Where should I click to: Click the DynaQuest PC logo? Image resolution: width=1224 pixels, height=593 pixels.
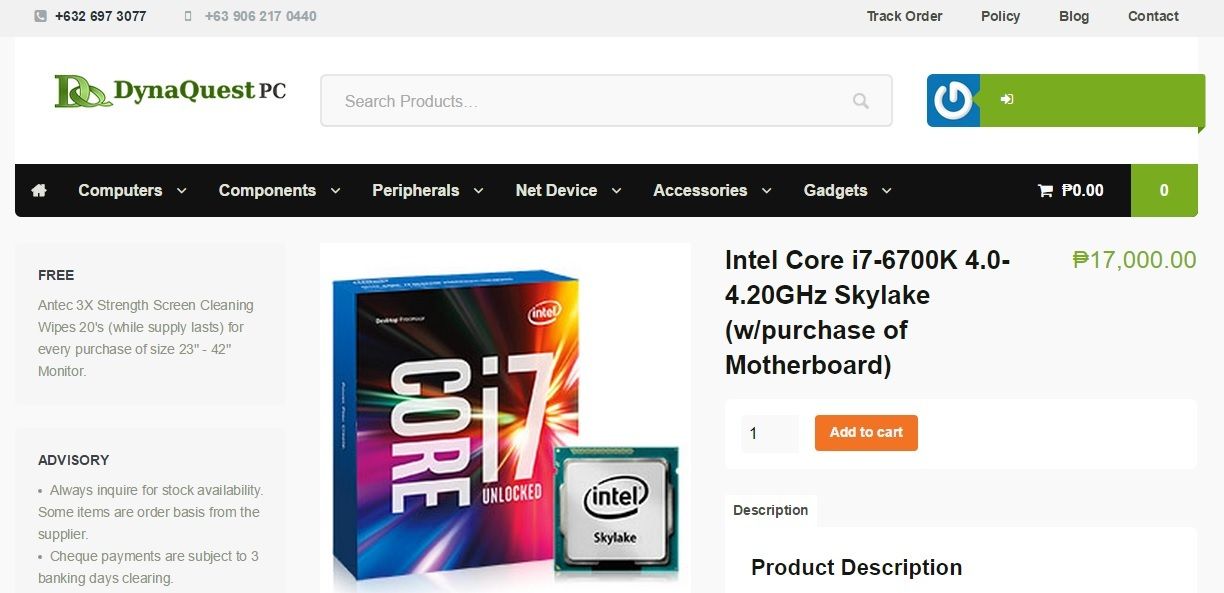(170, 91)
